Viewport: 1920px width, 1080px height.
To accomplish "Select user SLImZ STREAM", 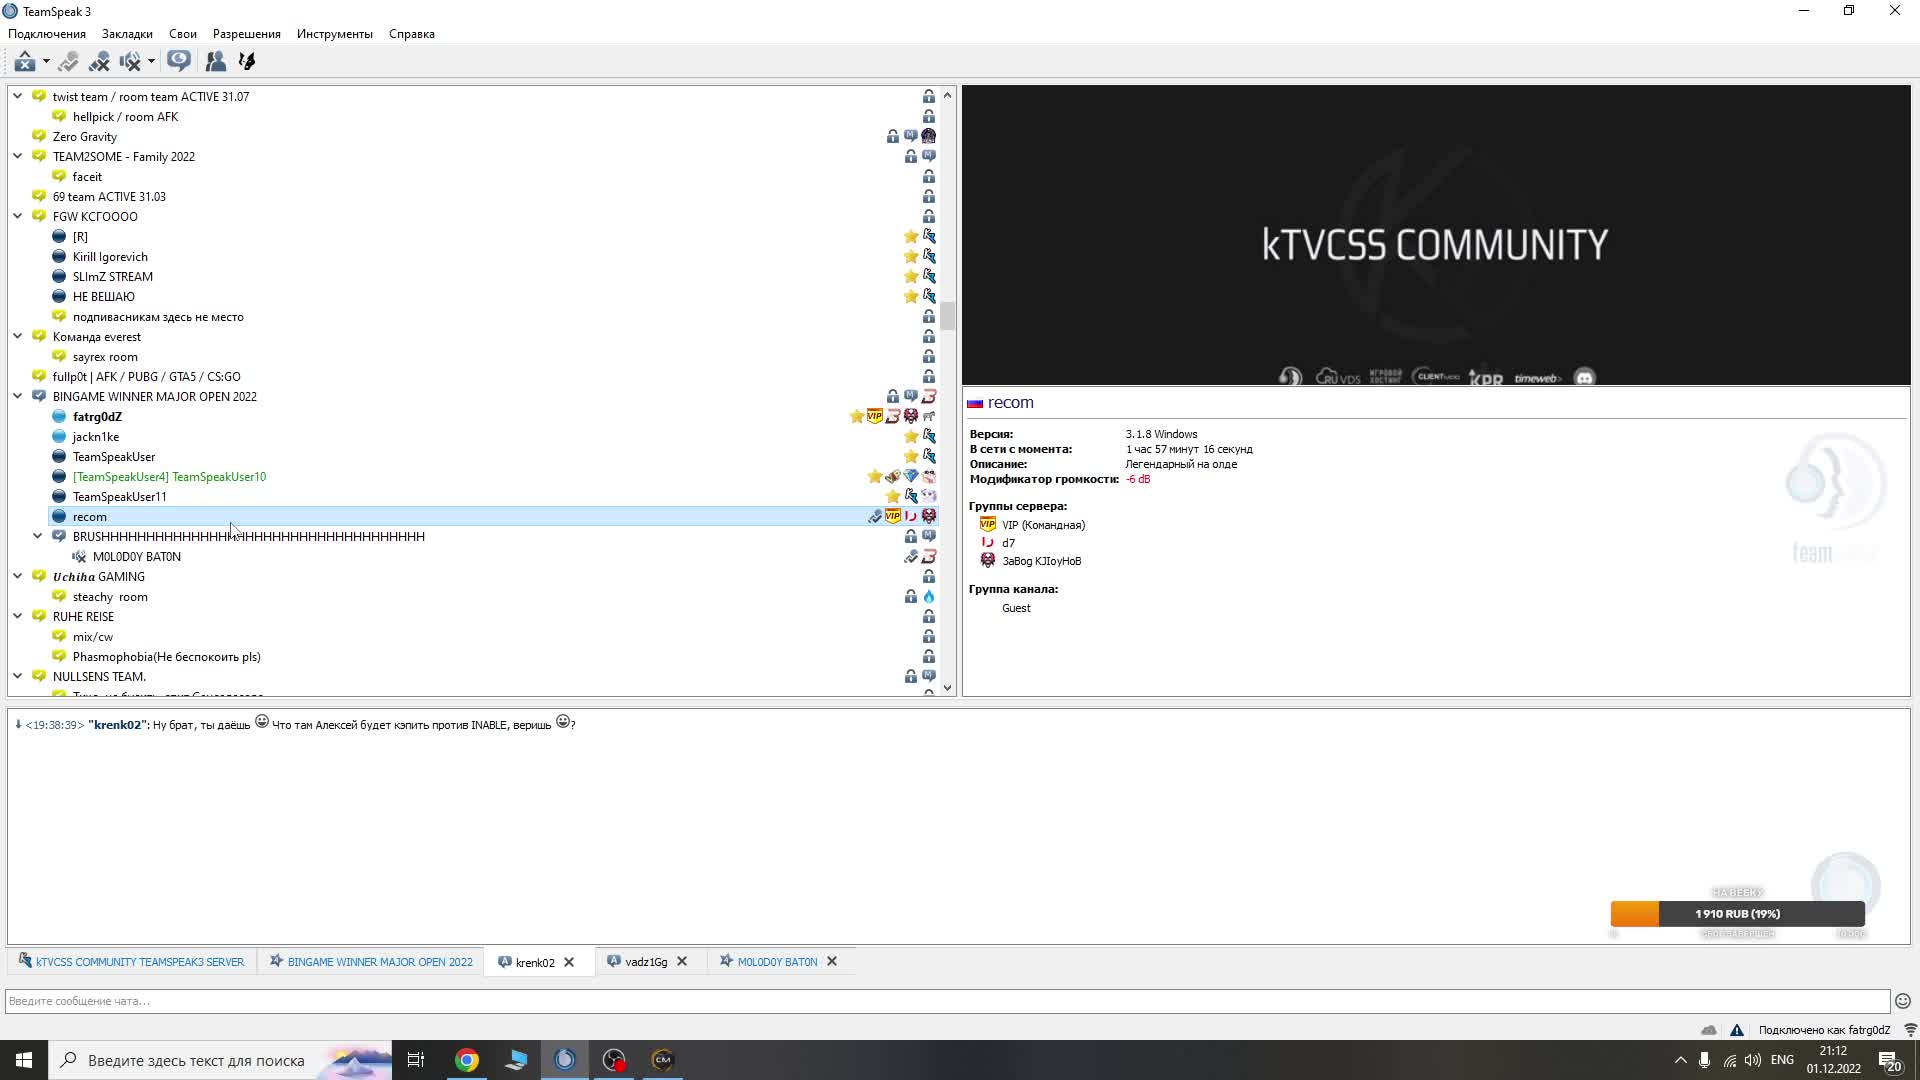I will 113,277.
